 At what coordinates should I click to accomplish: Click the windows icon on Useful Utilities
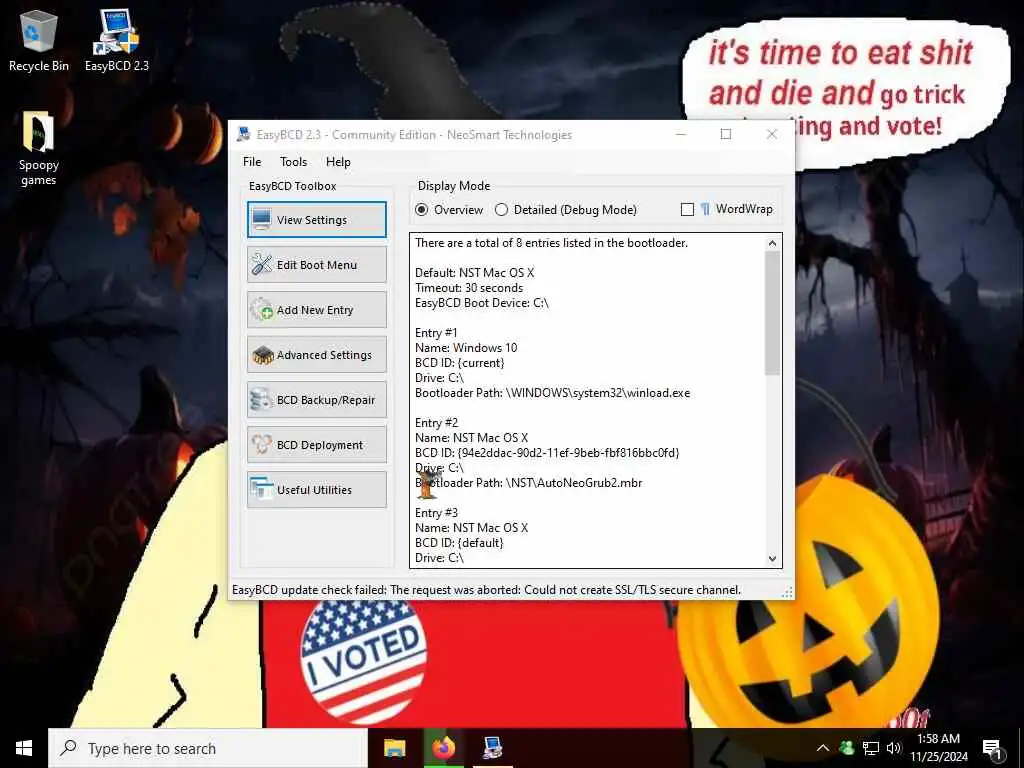click(262, 489)
